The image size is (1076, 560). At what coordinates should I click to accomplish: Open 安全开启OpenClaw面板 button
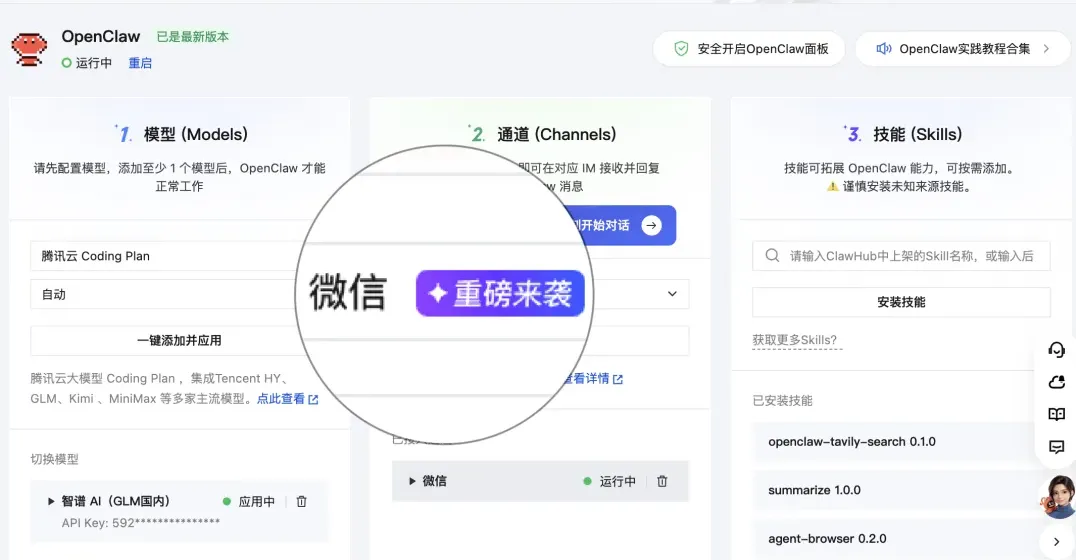pos(749,49)
